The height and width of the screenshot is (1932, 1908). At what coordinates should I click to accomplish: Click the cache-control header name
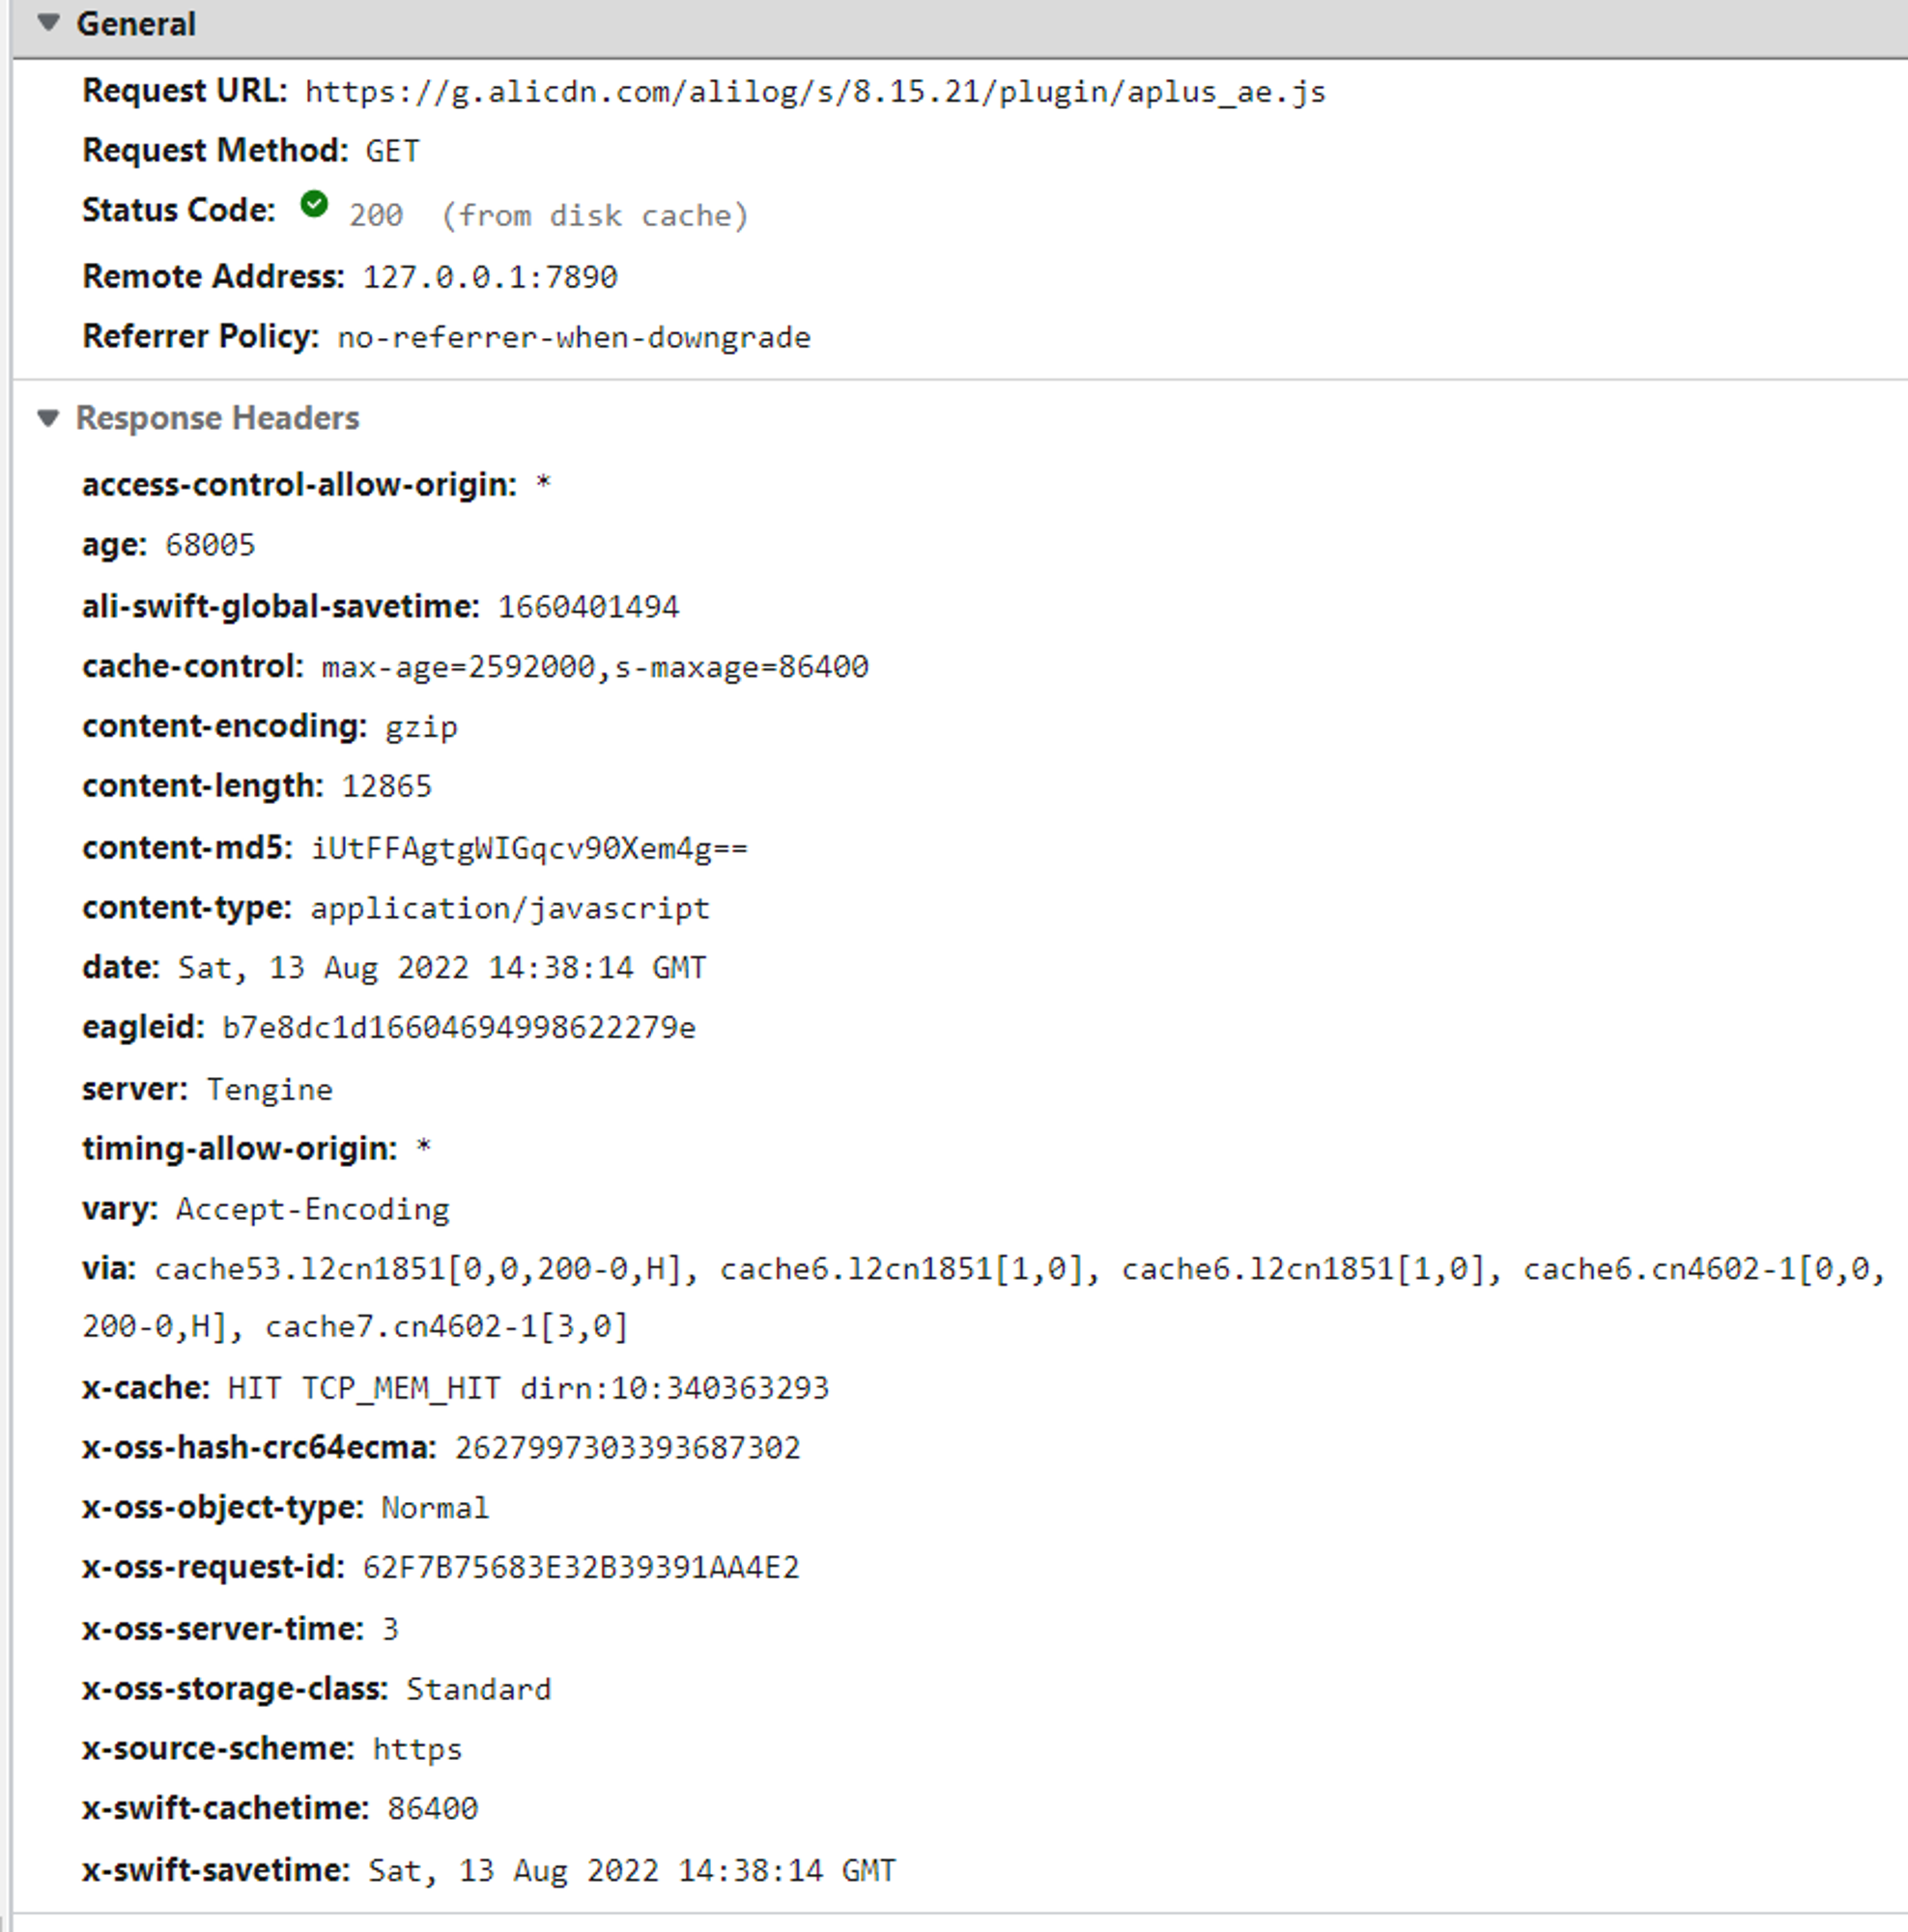pos(192,667)
